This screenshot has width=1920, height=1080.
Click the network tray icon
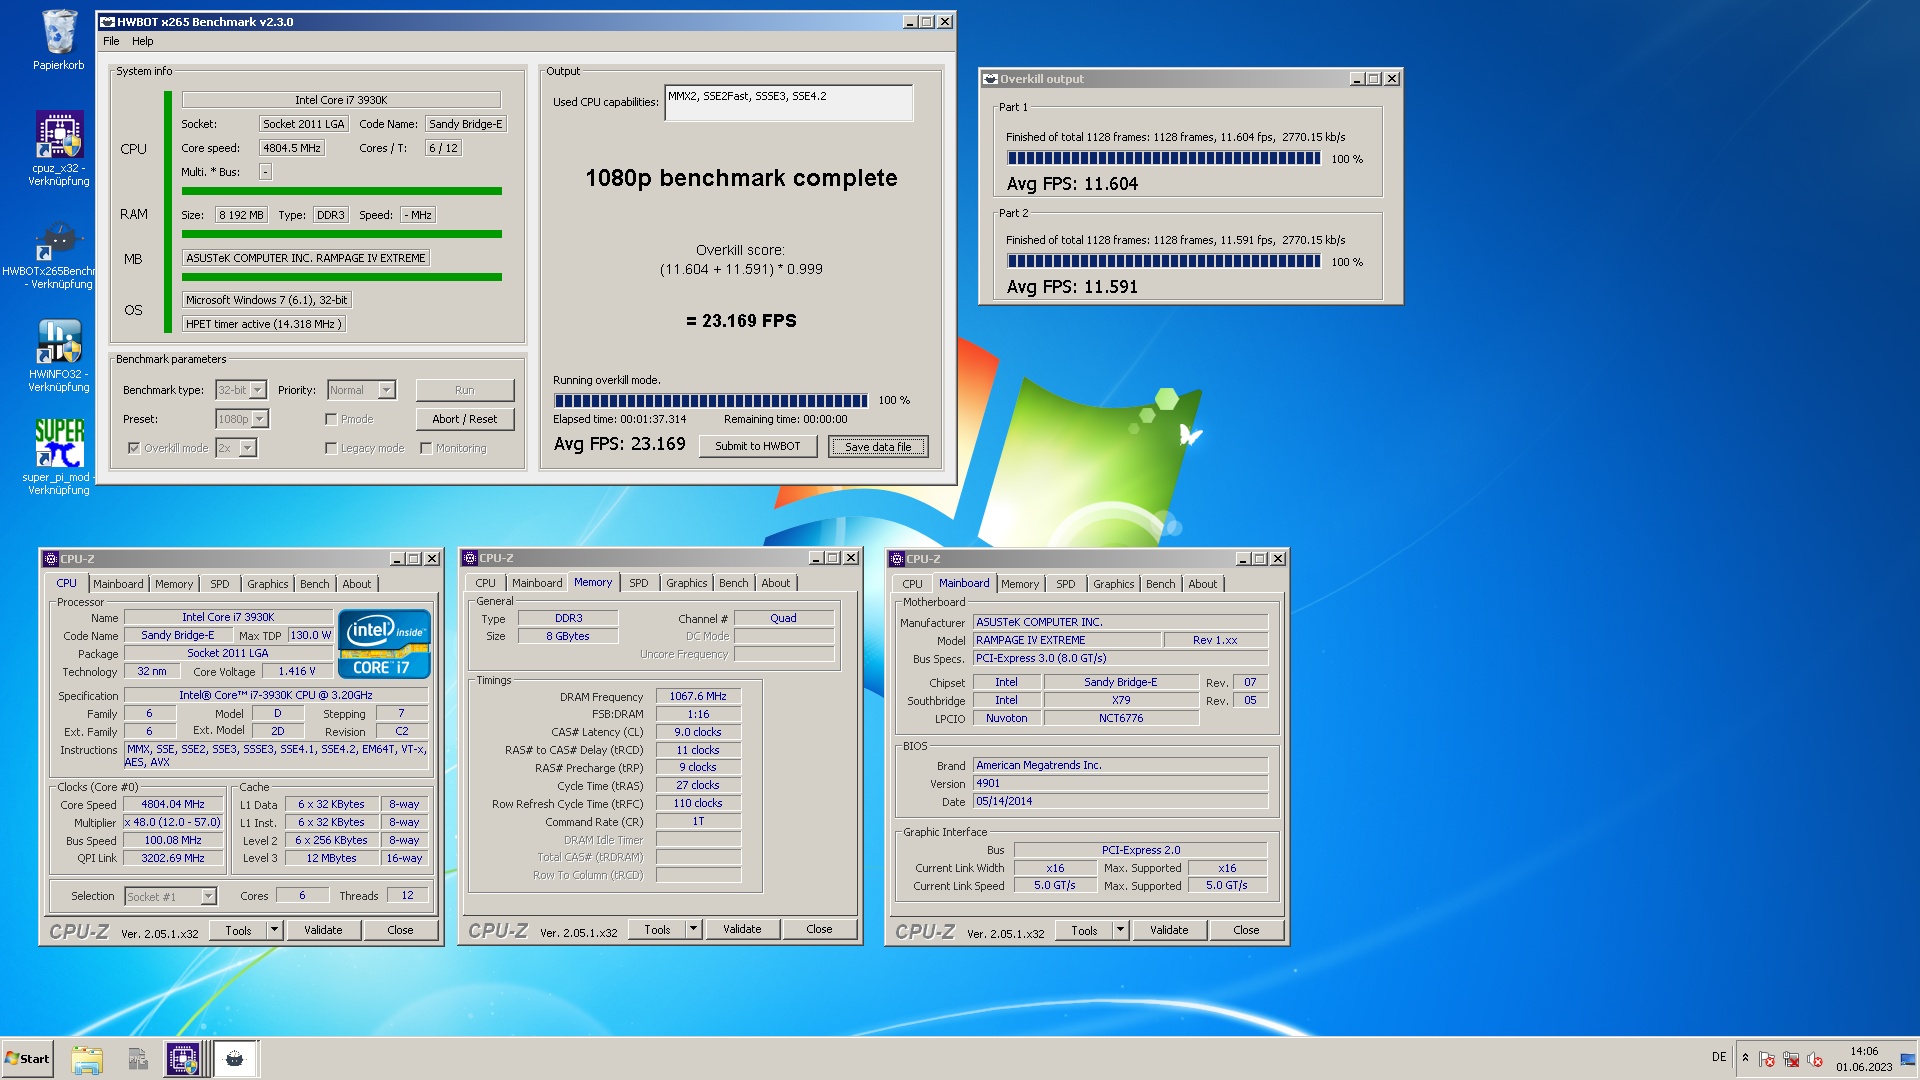(x=1791, y=1059)
